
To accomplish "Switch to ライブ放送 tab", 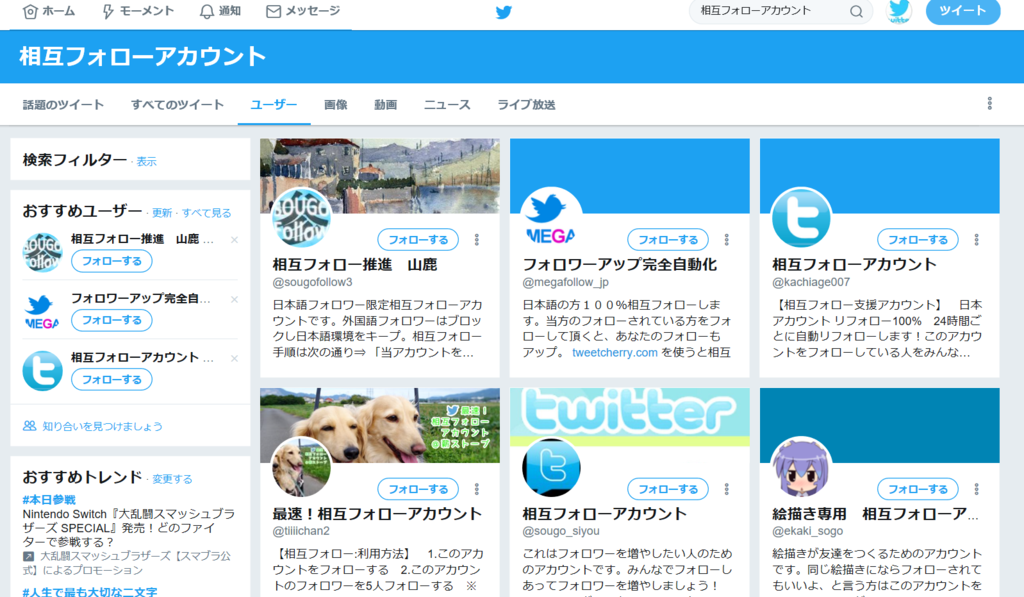I will (526, 105).
